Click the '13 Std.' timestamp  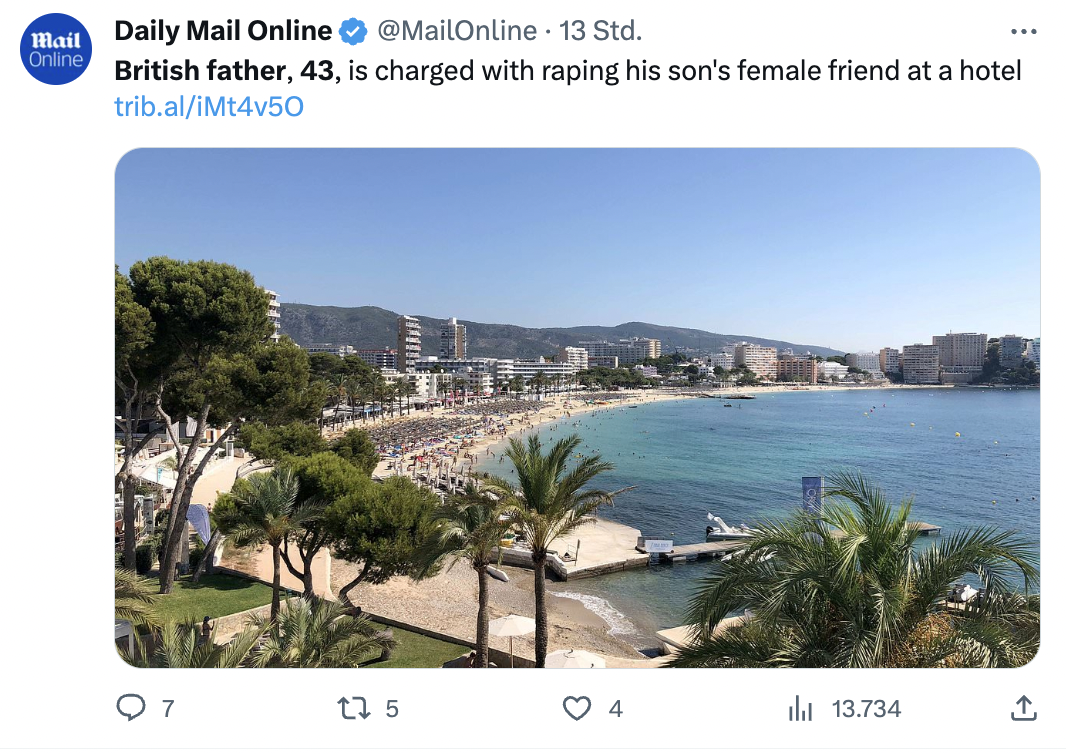(600, 32)
